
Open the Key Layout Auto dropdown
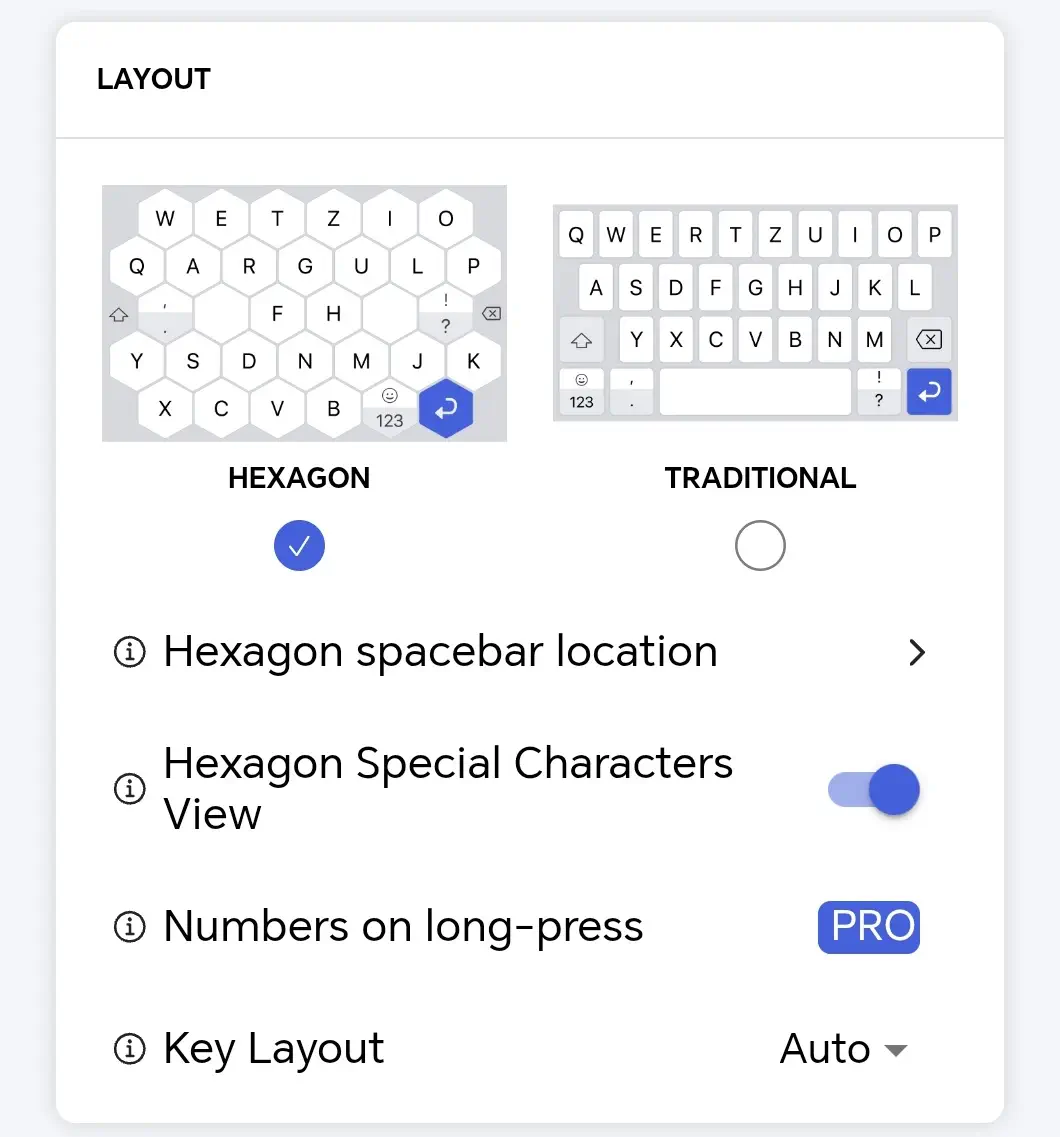pyautogui.click(x=844, y=1049)
